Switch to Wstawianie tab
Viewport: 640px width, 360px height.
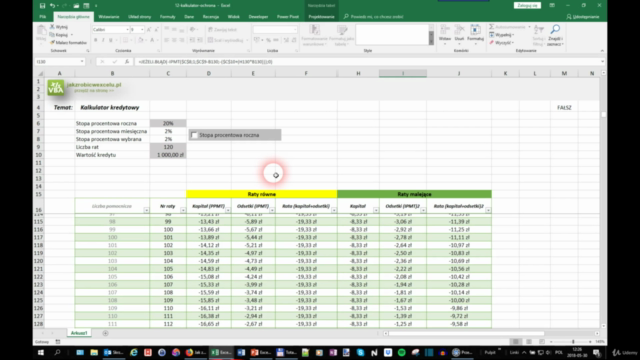(109, 17)
